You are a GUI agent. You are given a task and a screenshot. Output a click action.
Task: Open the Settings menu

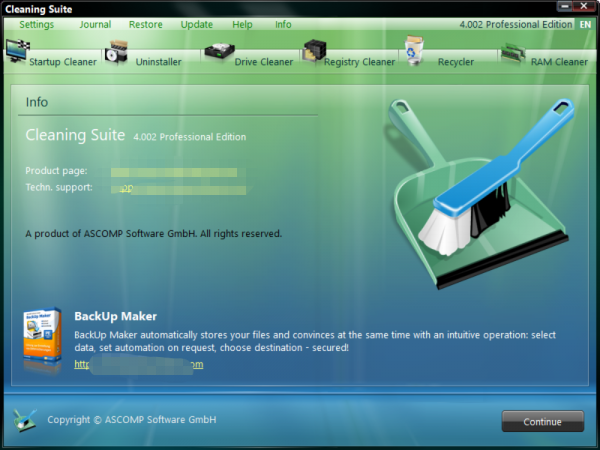tap(37, 24)
